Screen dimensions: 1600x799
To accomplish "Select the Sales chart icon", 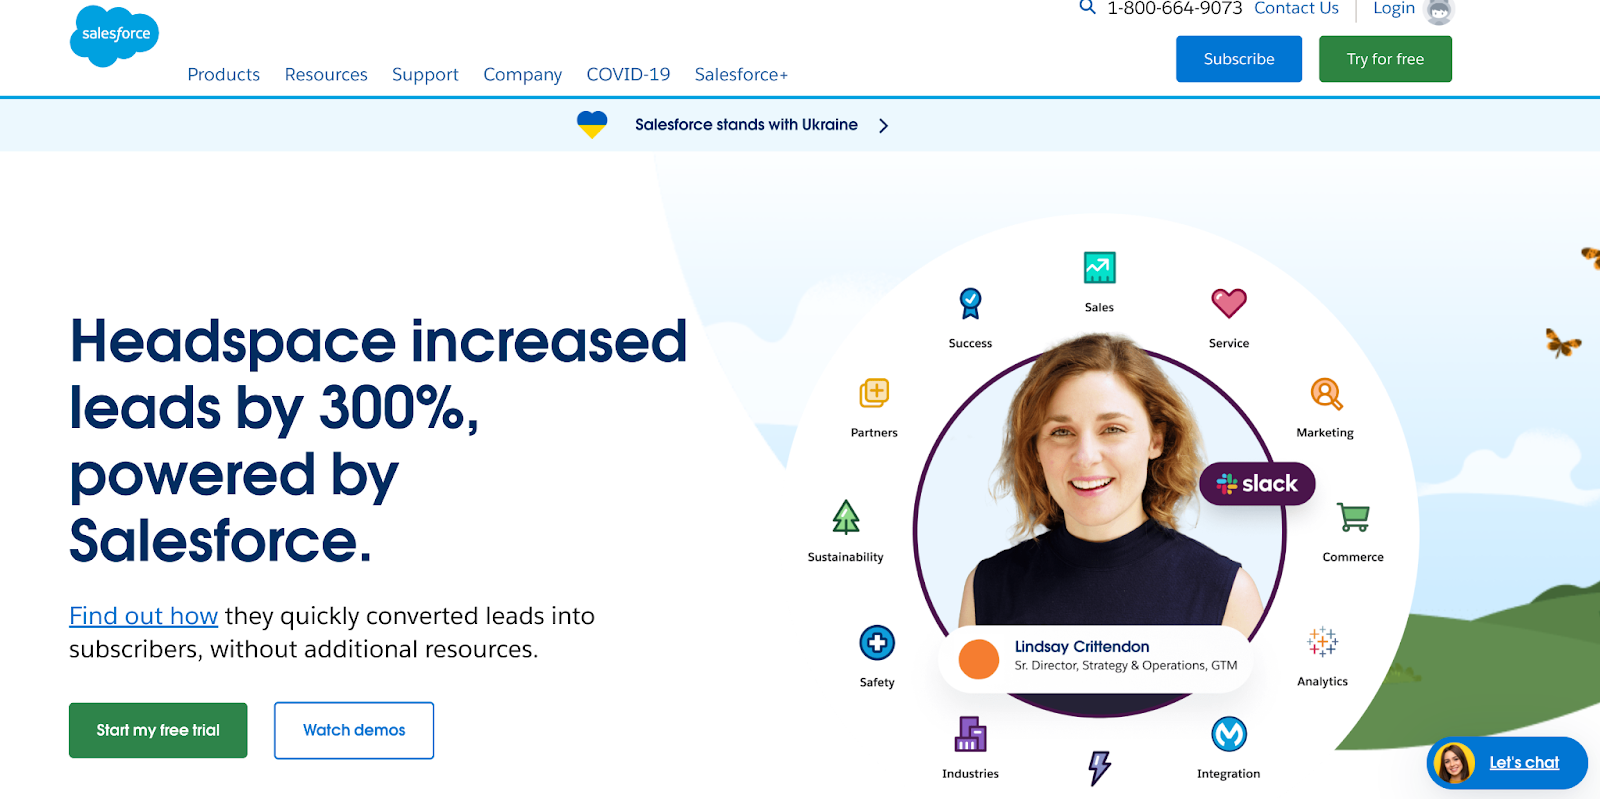I will [1099, 268].
